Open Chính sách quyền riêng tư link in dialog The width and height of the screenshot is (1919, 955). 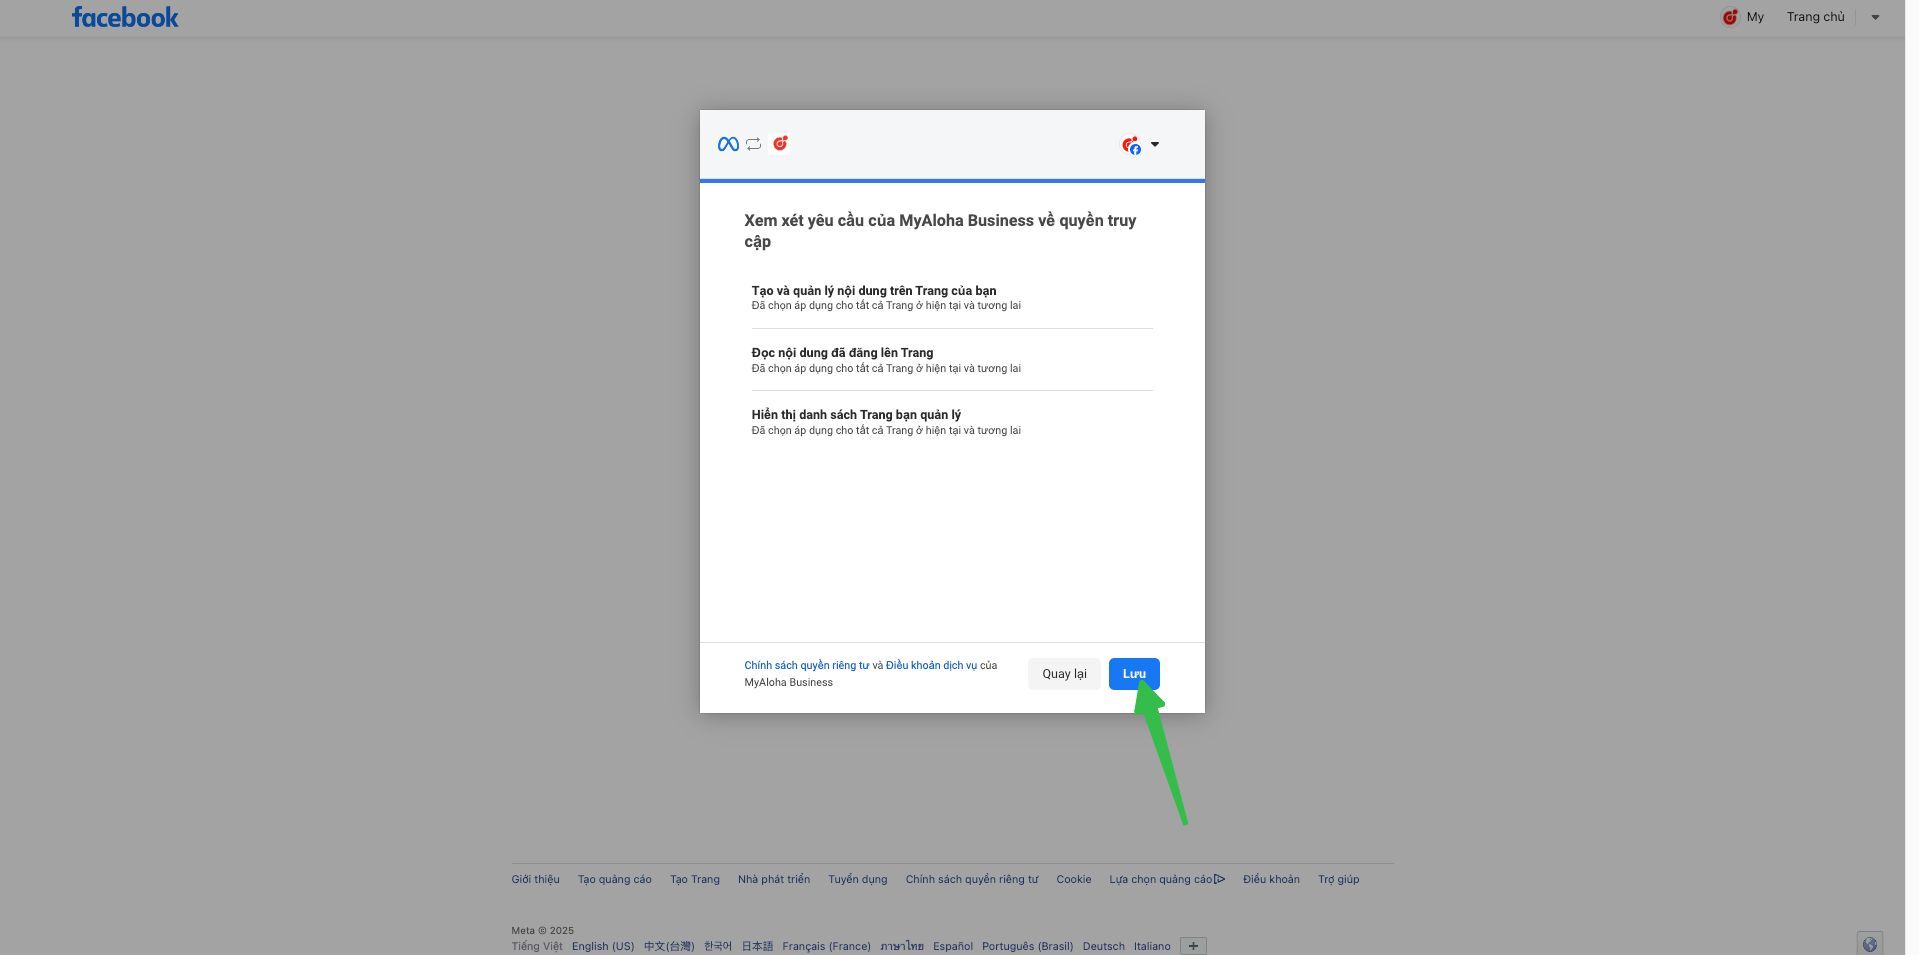pos(806,665)
